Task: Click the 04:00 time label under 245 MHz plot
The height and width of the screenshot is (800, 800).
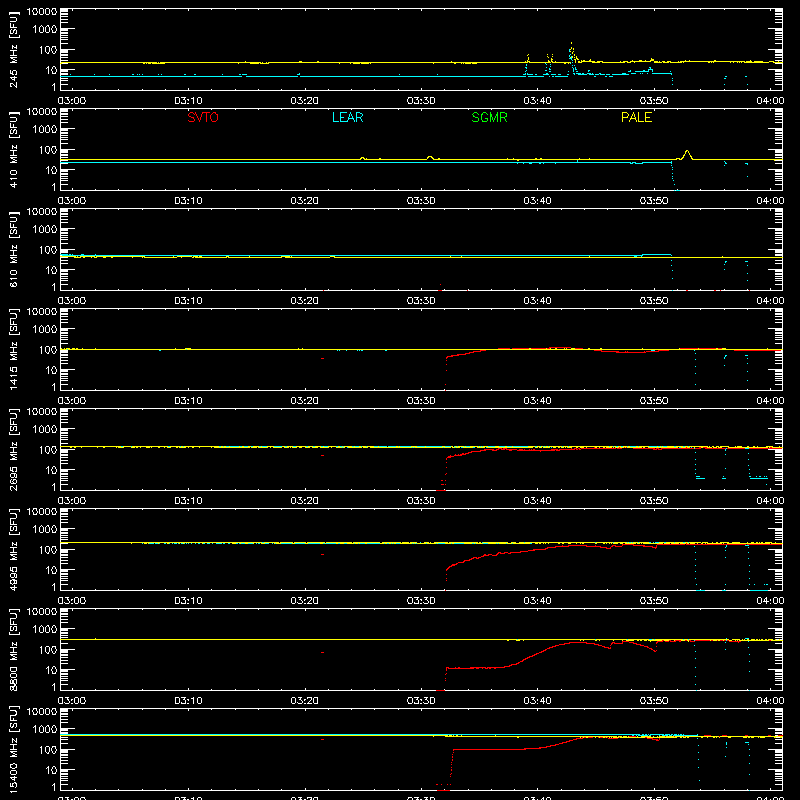Action: click(770, 101)
